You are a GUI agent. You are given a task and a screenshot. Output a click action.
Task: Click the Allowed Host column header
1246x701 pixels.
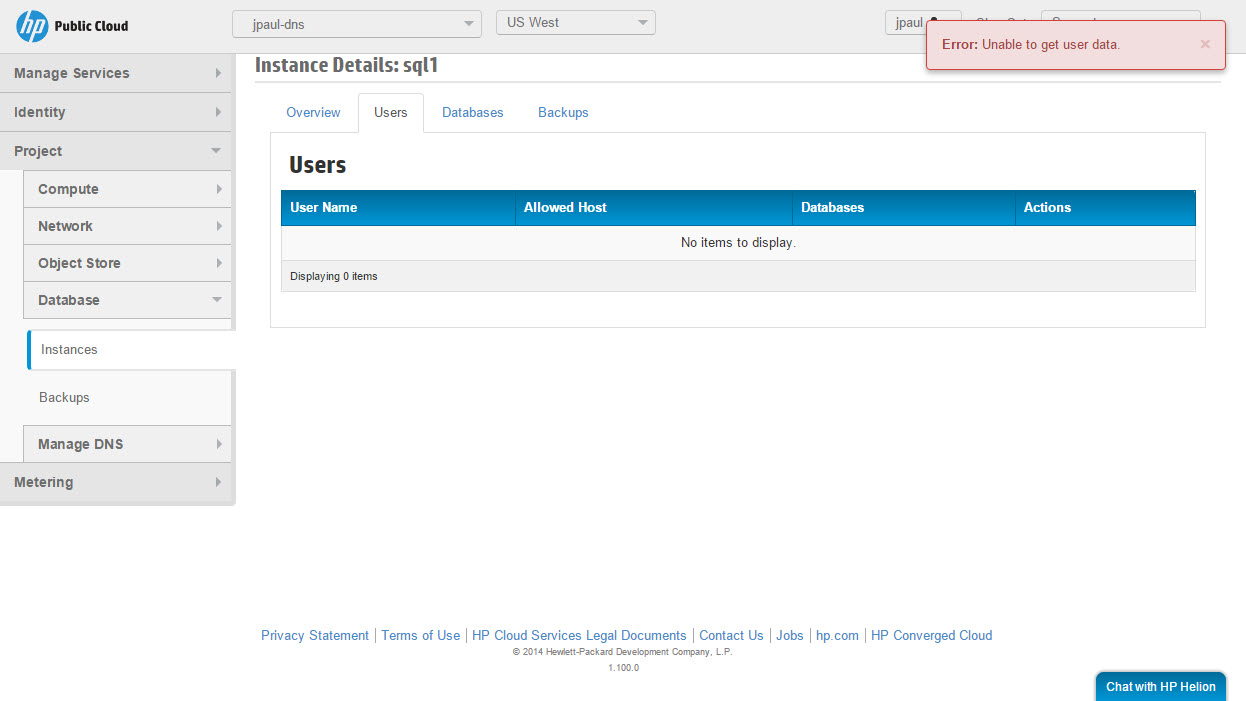654,208
